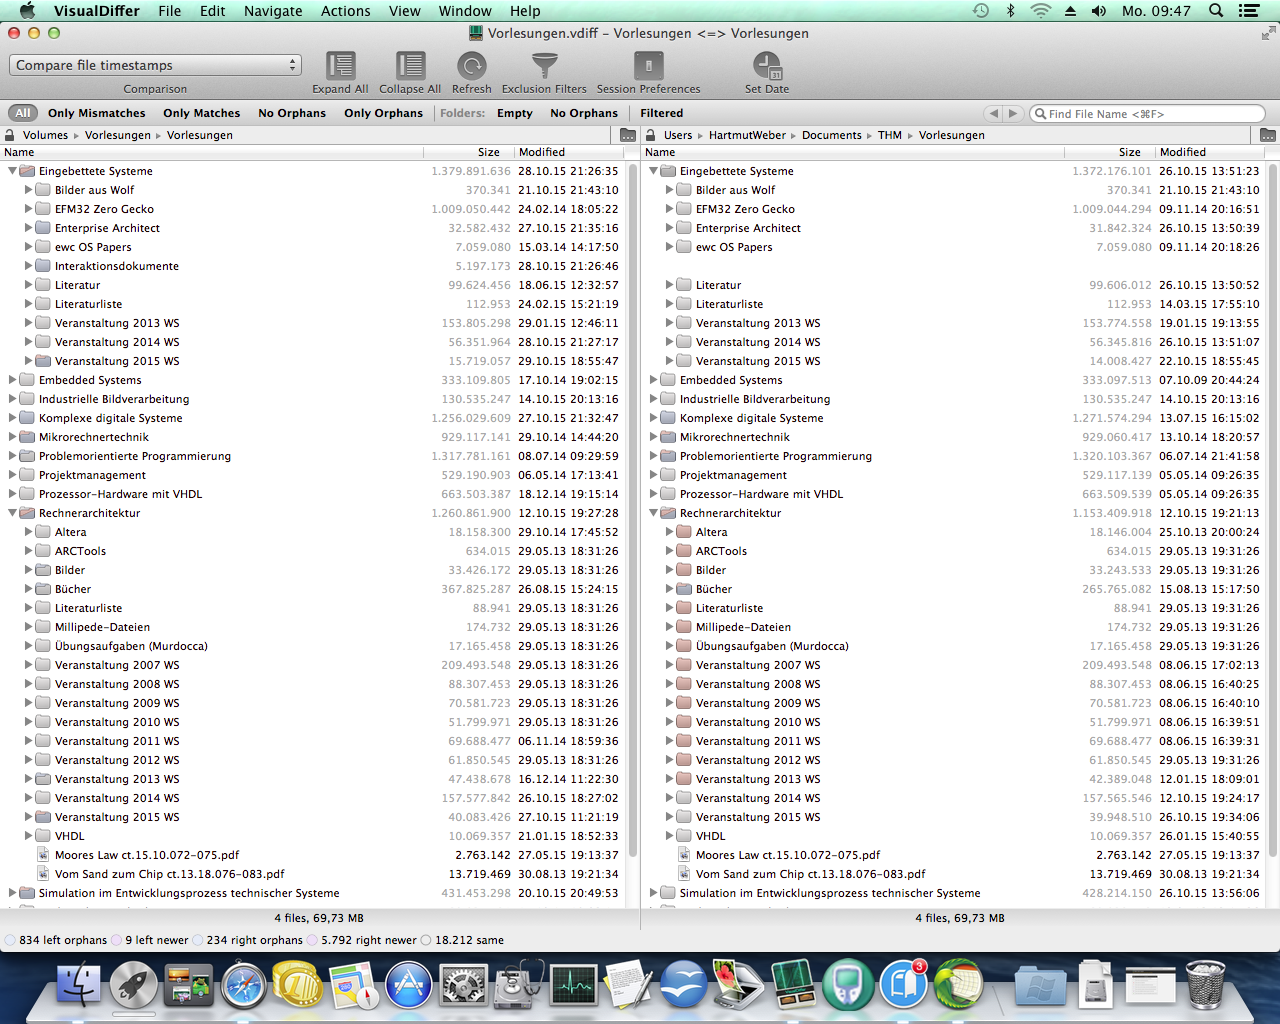Open the Compare file timestamps dropdown
Image resolution: width=1280 pixels, height=1024 pixels.
(x=155, y=65)
